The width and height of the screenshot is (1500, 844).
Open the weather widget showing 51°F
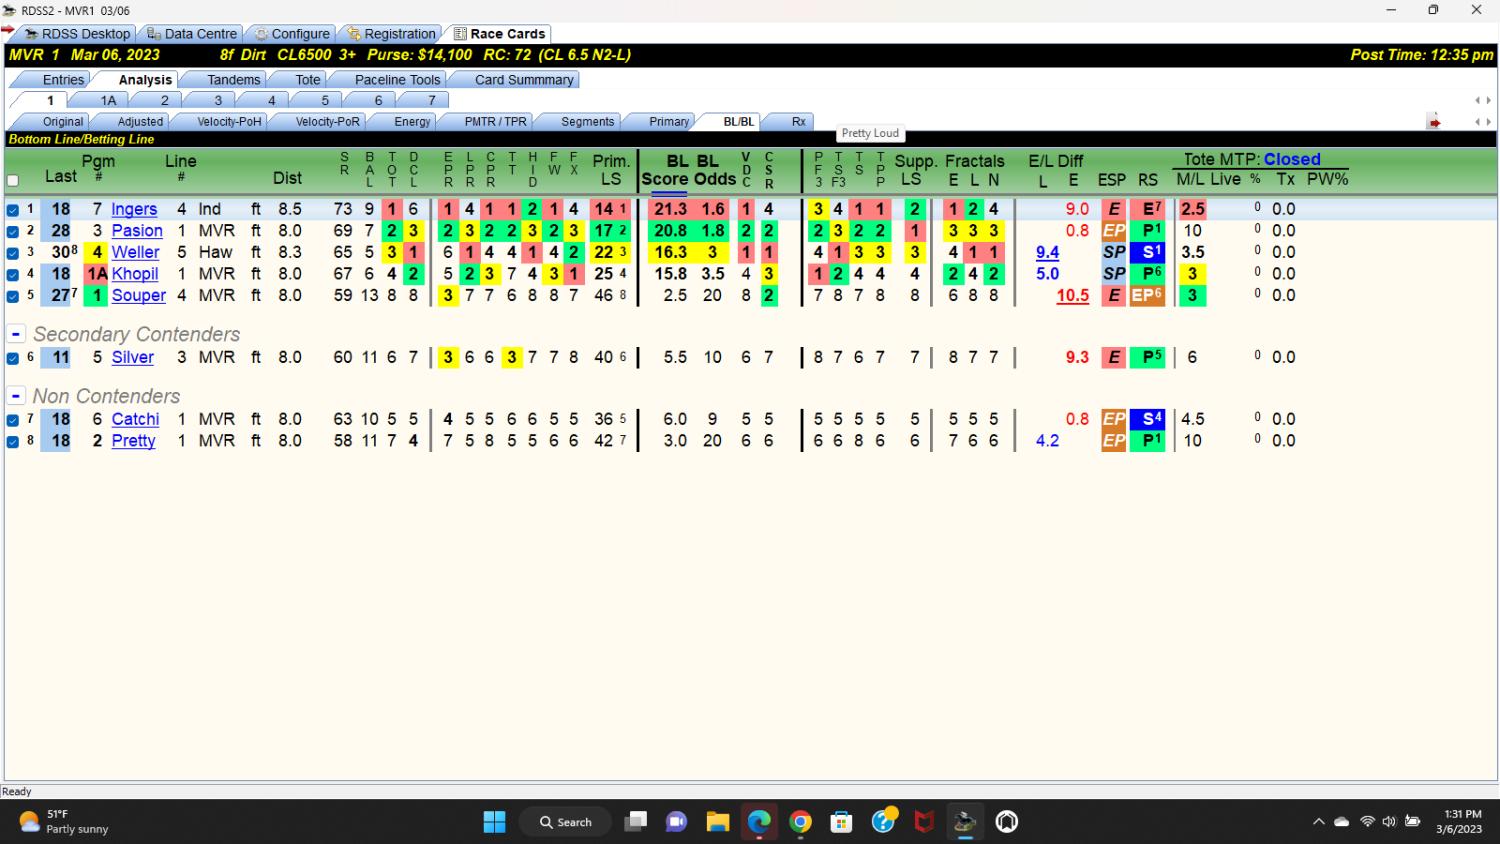(64, 822)
